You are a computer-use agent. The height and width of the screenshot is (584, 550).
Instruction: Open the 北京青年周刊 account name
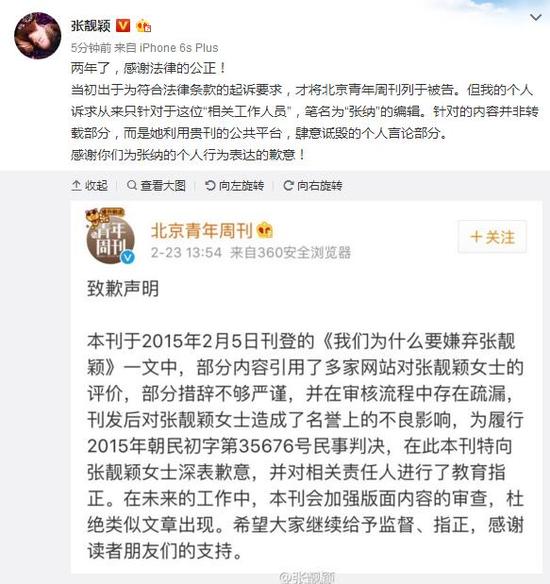202,231
